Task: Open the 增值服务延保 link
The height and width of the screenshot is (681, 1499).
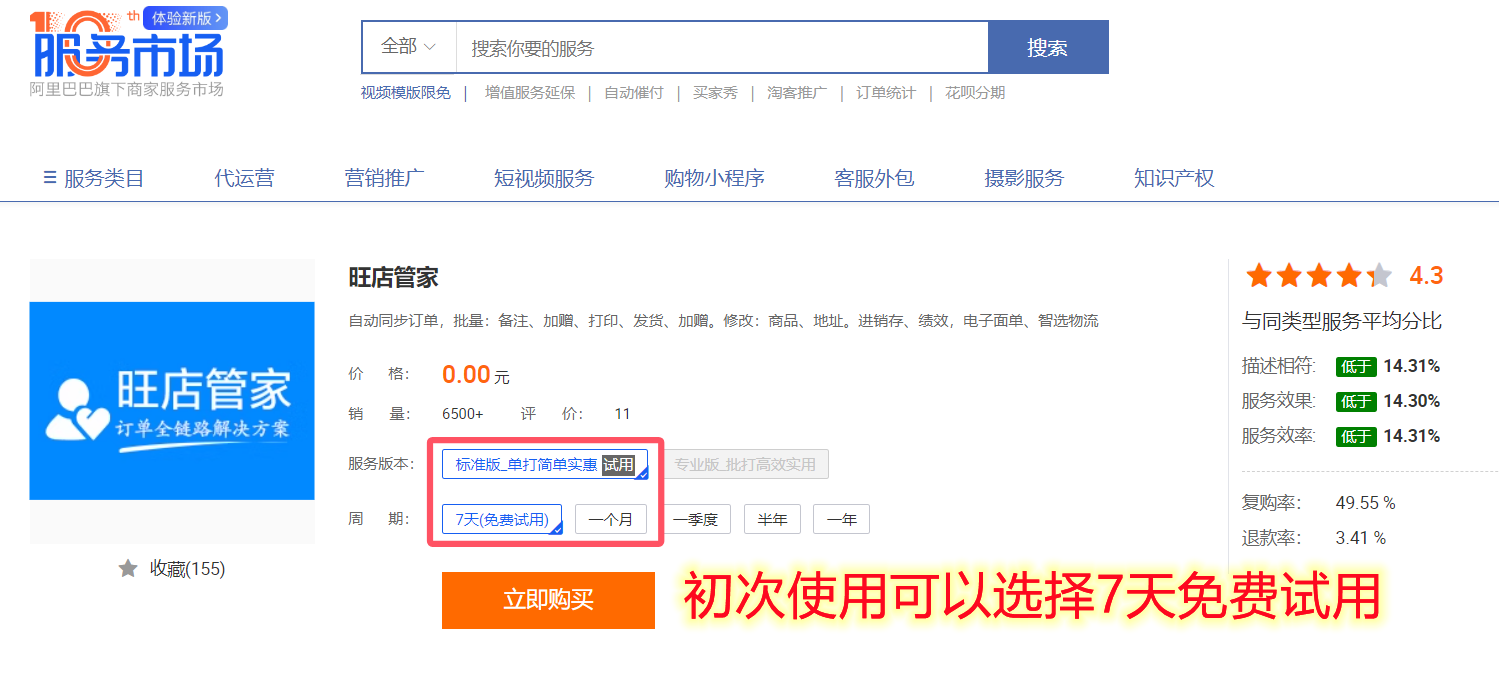Action: pyautogui.click(x=530, y=93)
